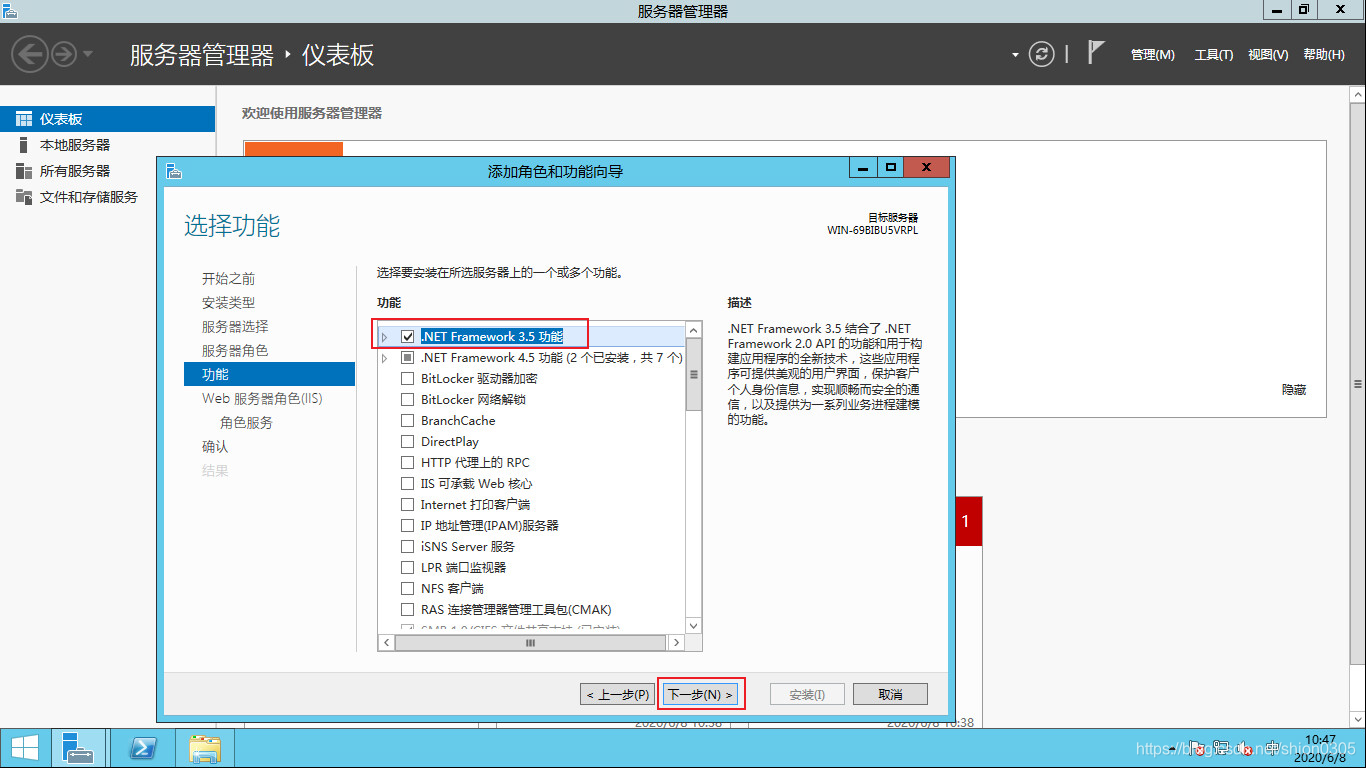
Task: Go to Web 服务器角色(IIS) step
Action: [x=262, y=399]
